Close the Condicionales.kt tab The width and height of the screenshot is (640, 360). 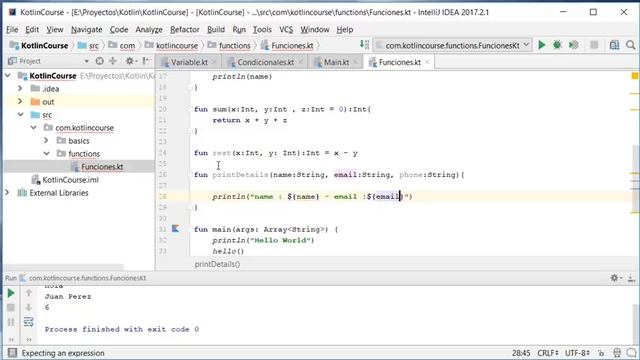point(300,62)
